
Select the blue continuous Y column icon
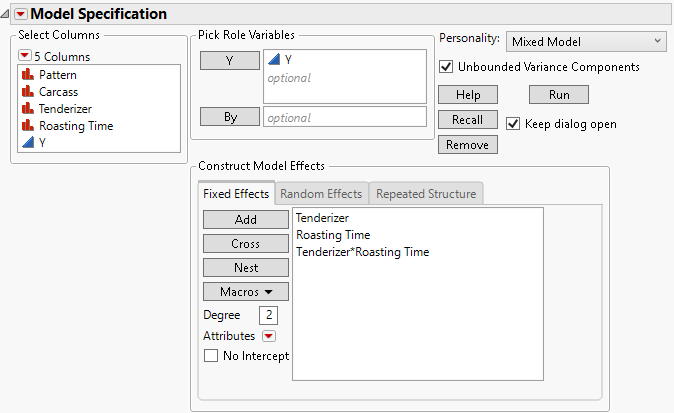(28, 143)
